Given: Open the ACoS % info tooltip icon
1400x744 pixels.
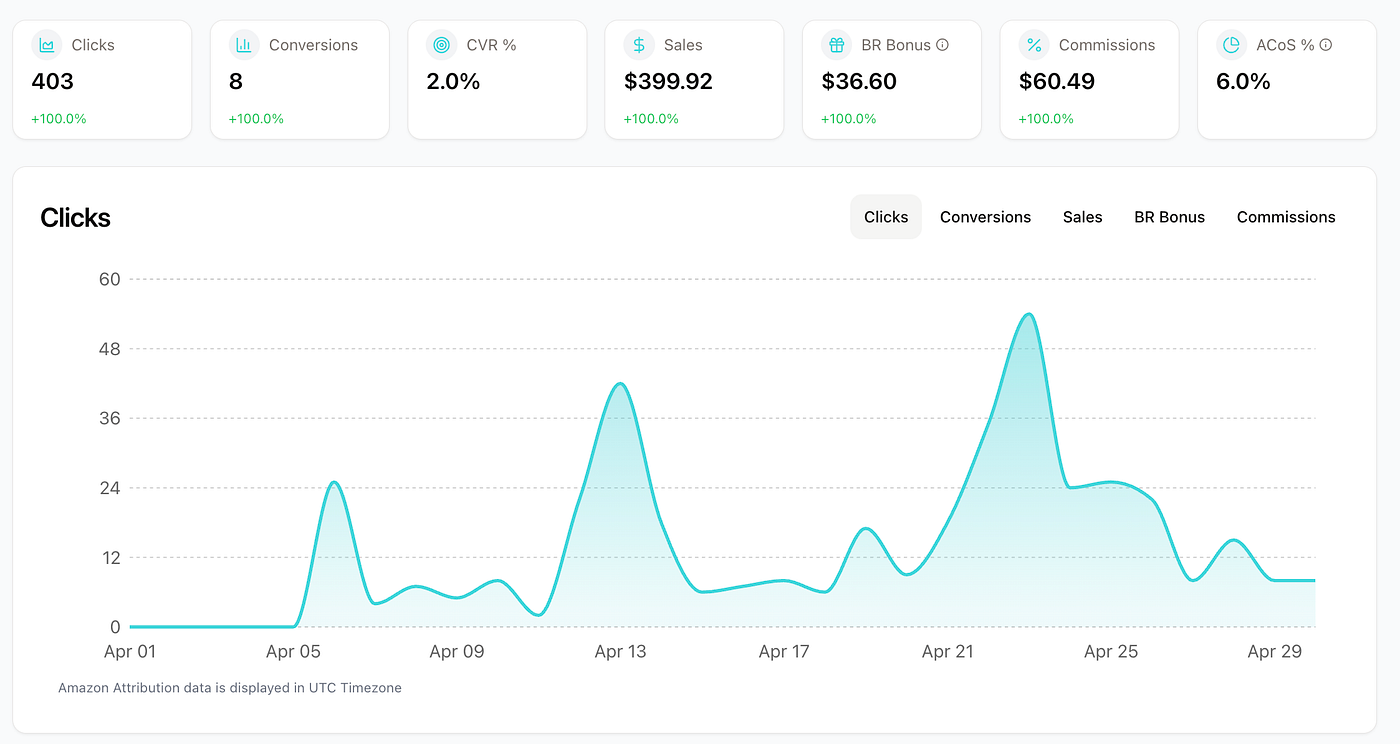Looking at the screenshot, I should click(x=1326, y=45).
